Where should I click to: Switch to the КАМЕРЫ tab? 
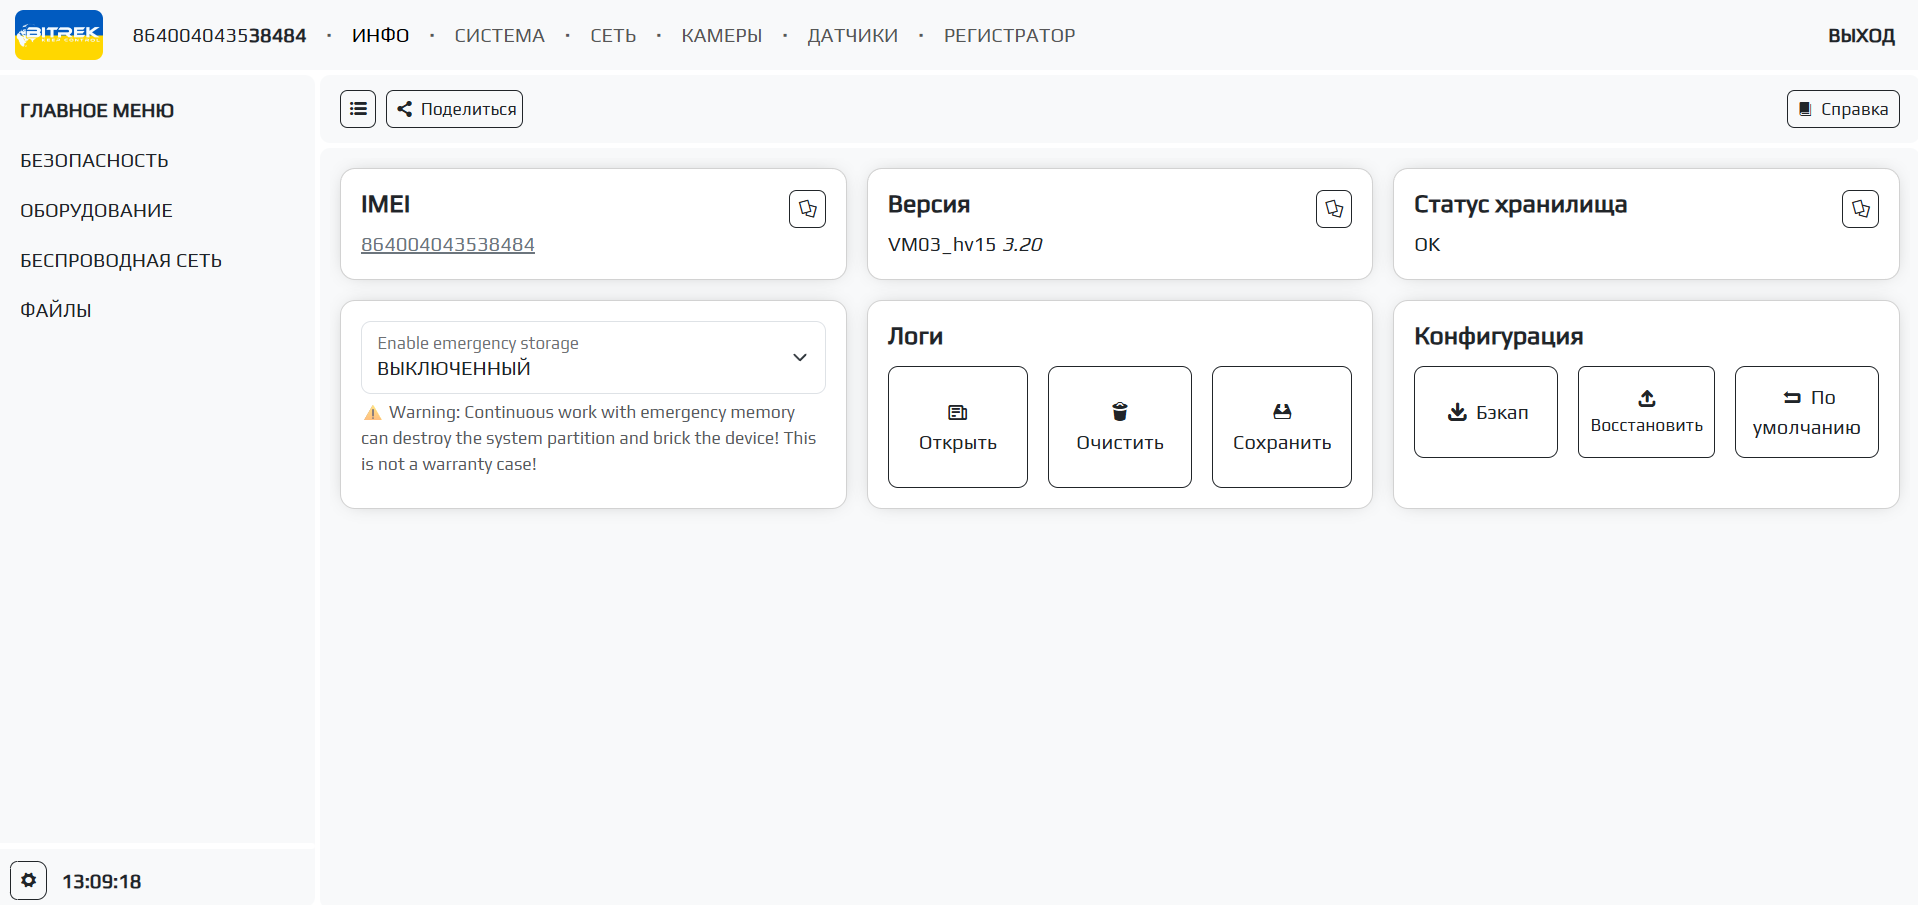tap(721, 36)
